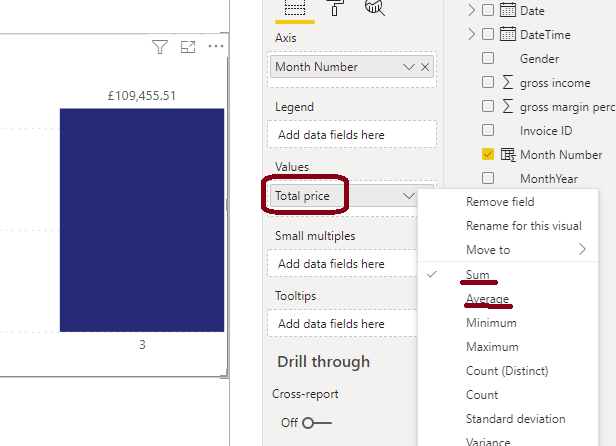Select Count (Distinct) aggregation
The width and height of the screenshot is (616, 446).
(507, 371)
